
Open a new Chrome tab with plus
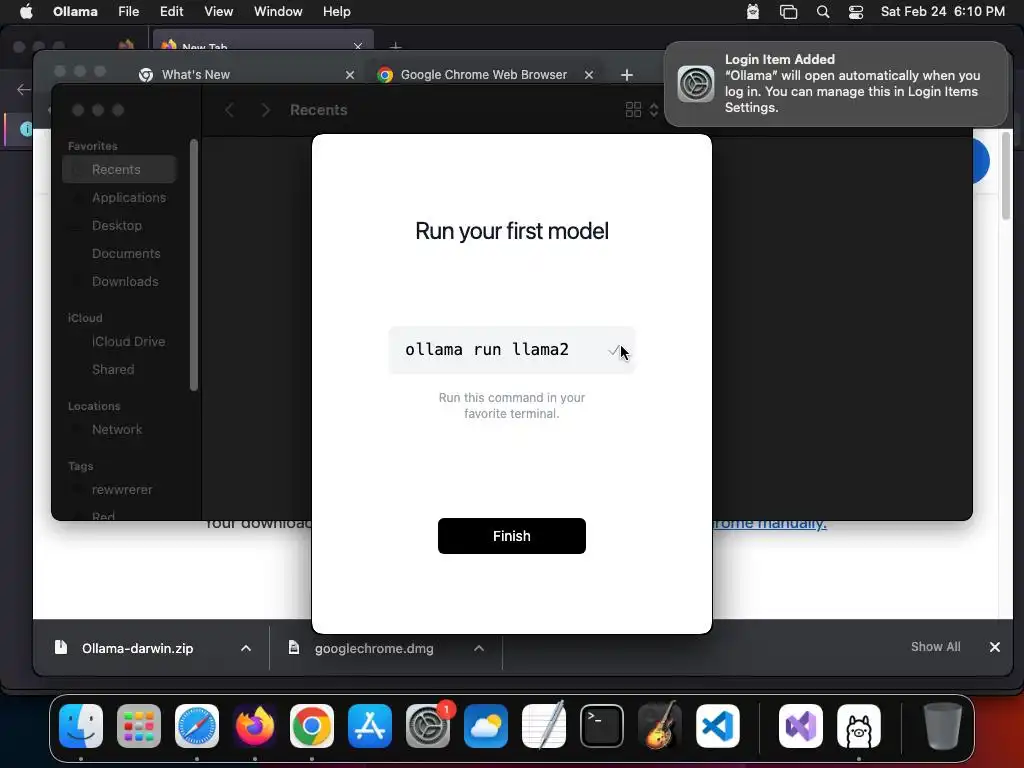(x=627, y=75)
